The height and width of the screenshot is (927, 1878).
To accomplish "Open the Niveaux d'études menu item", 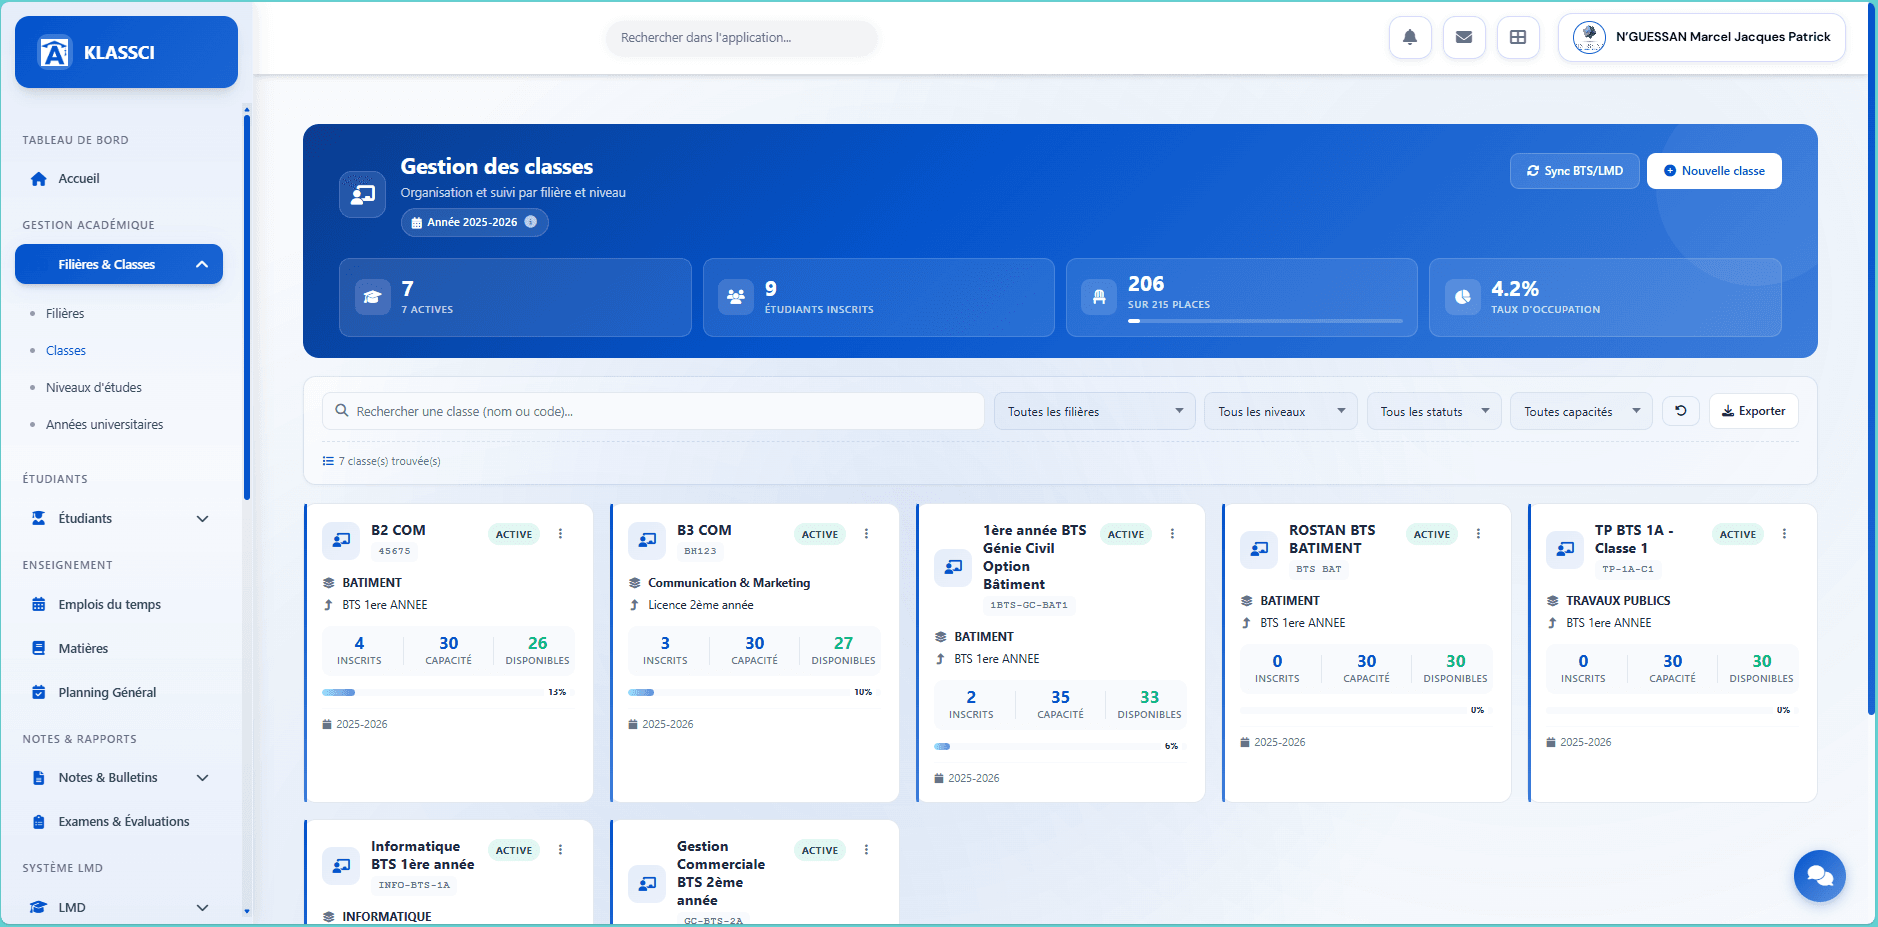I will click(x=94, y=387).
